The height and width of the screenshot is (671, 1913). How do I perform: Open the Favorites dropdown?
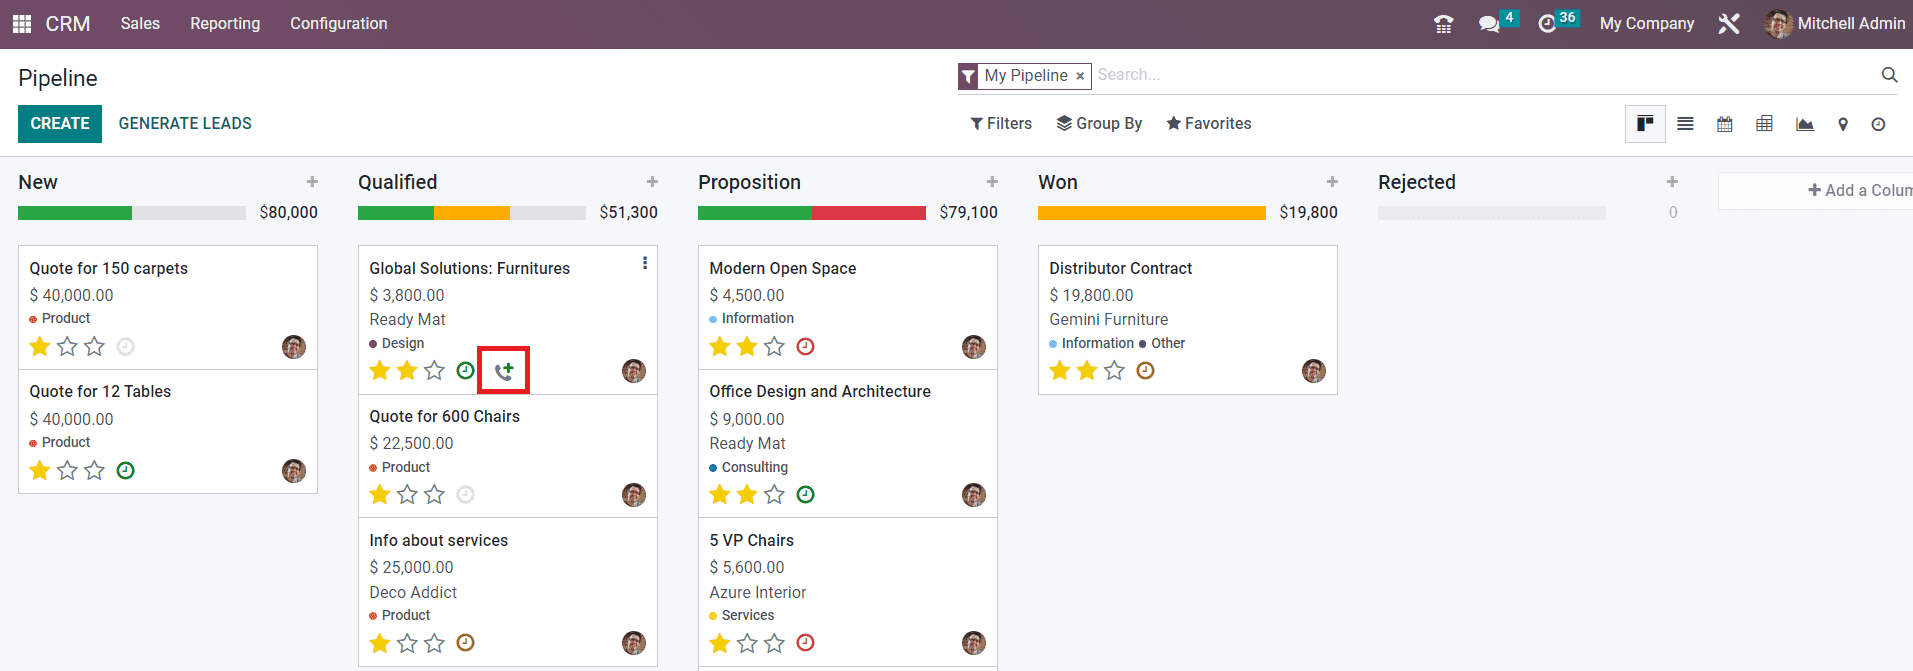pos(1208,124)
